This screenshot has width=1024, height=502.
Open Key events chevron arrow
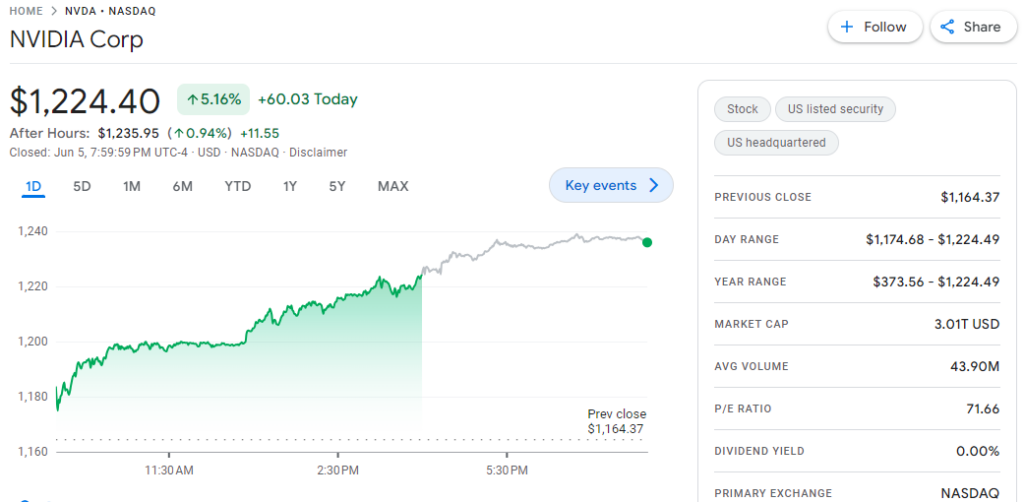[x=654, y=185]
